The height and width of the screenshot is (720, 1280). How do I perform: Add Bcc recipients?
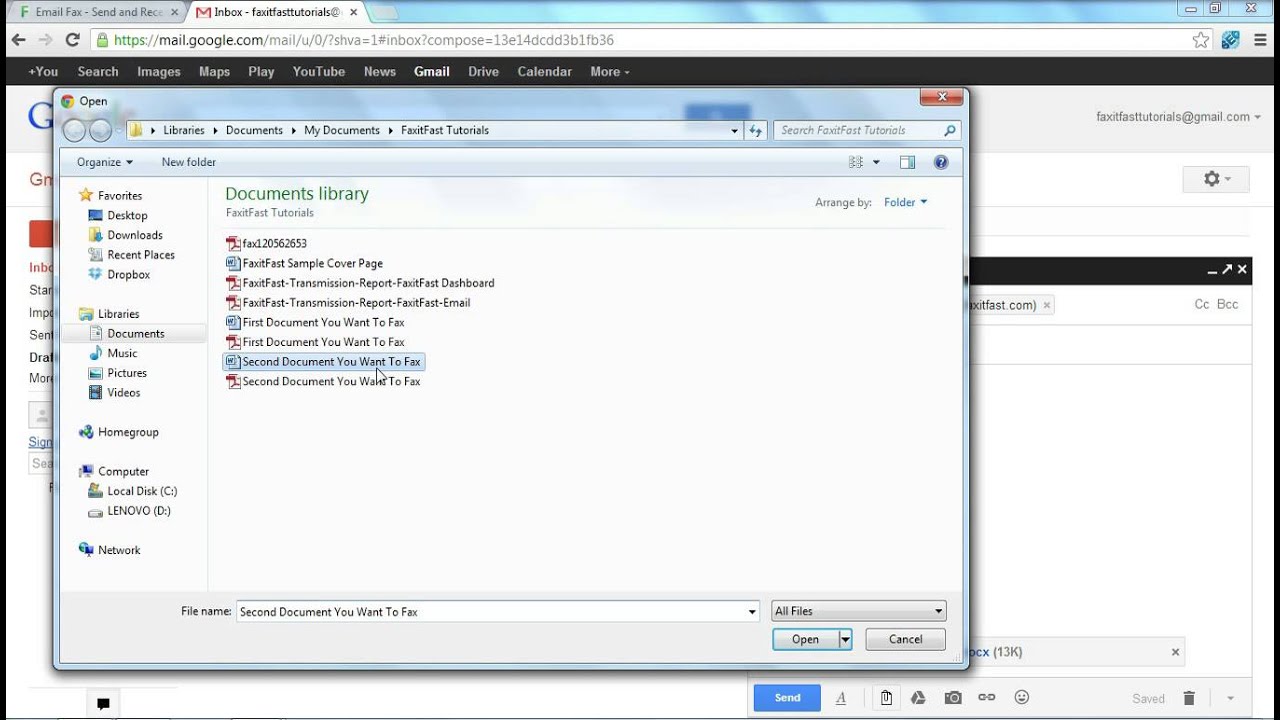pyautogui.click(x=1227, y=304)
